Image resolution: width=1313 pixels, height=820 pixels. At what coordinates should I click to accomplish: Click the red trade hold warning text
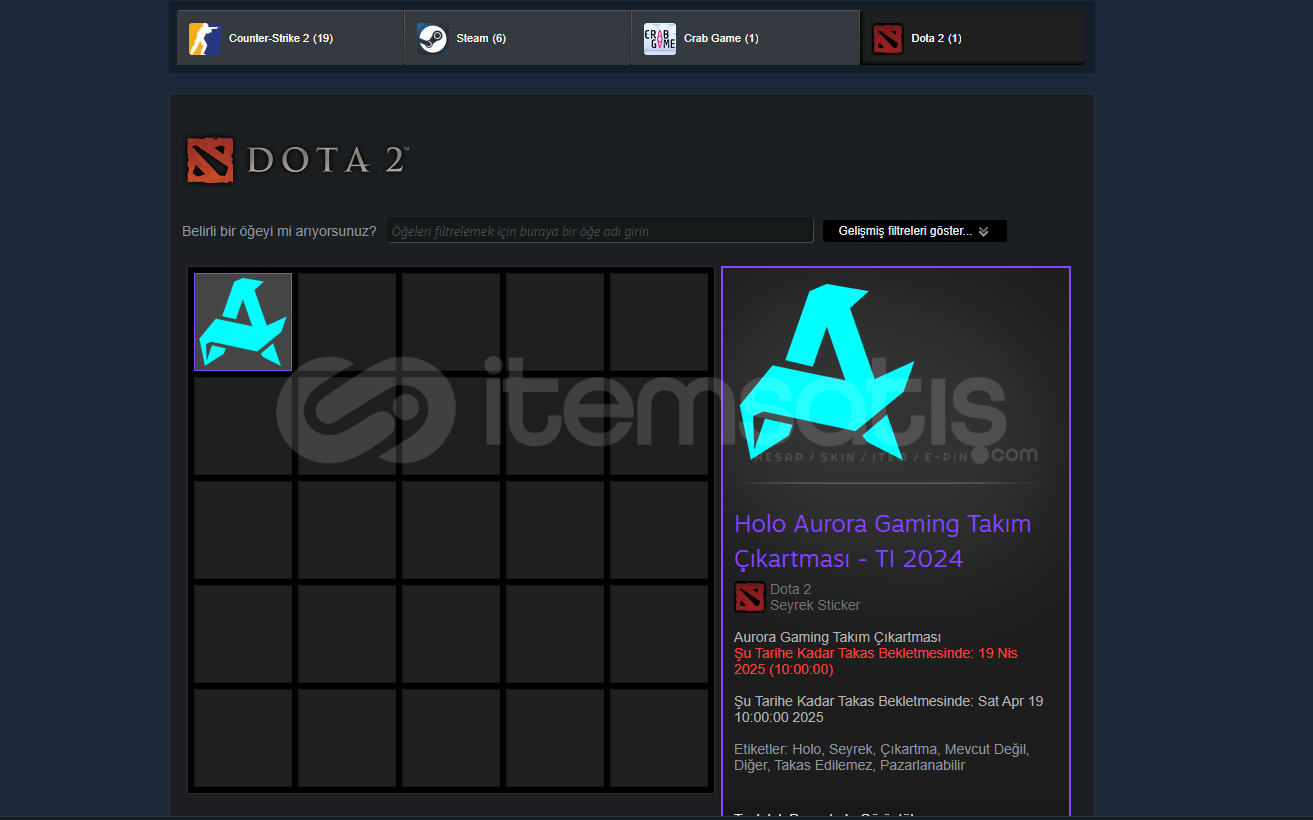tap(876, 661)
